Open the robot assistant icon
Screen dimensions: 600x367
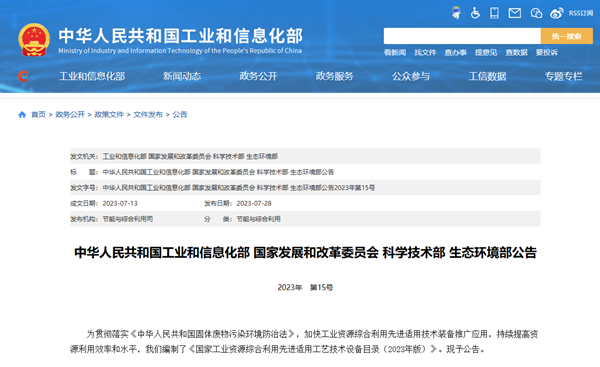pos(456,13)
